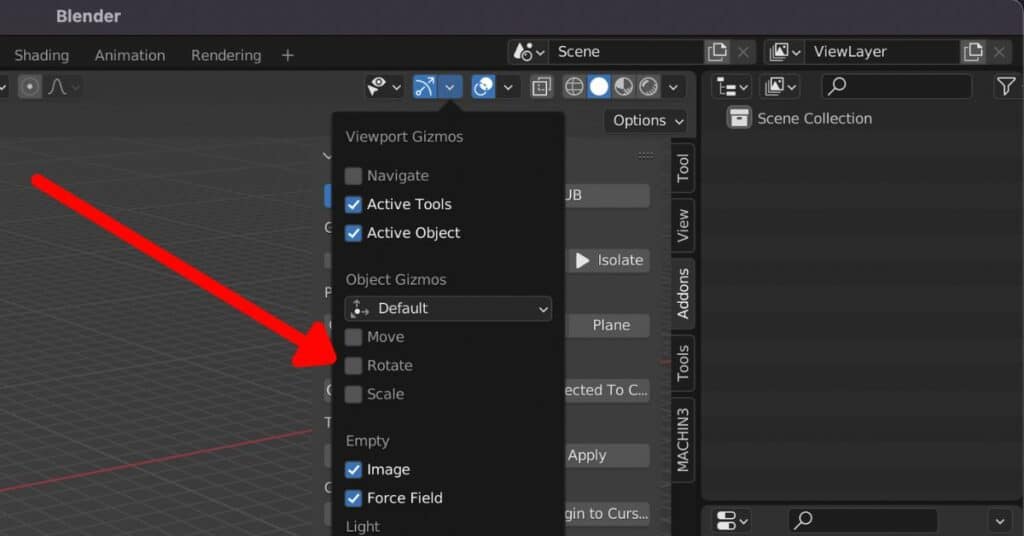Toggle the viewport overlays icon
The width and height of the screenshot is (1024, 536).
pyautogui.click(x=483, y=87)
